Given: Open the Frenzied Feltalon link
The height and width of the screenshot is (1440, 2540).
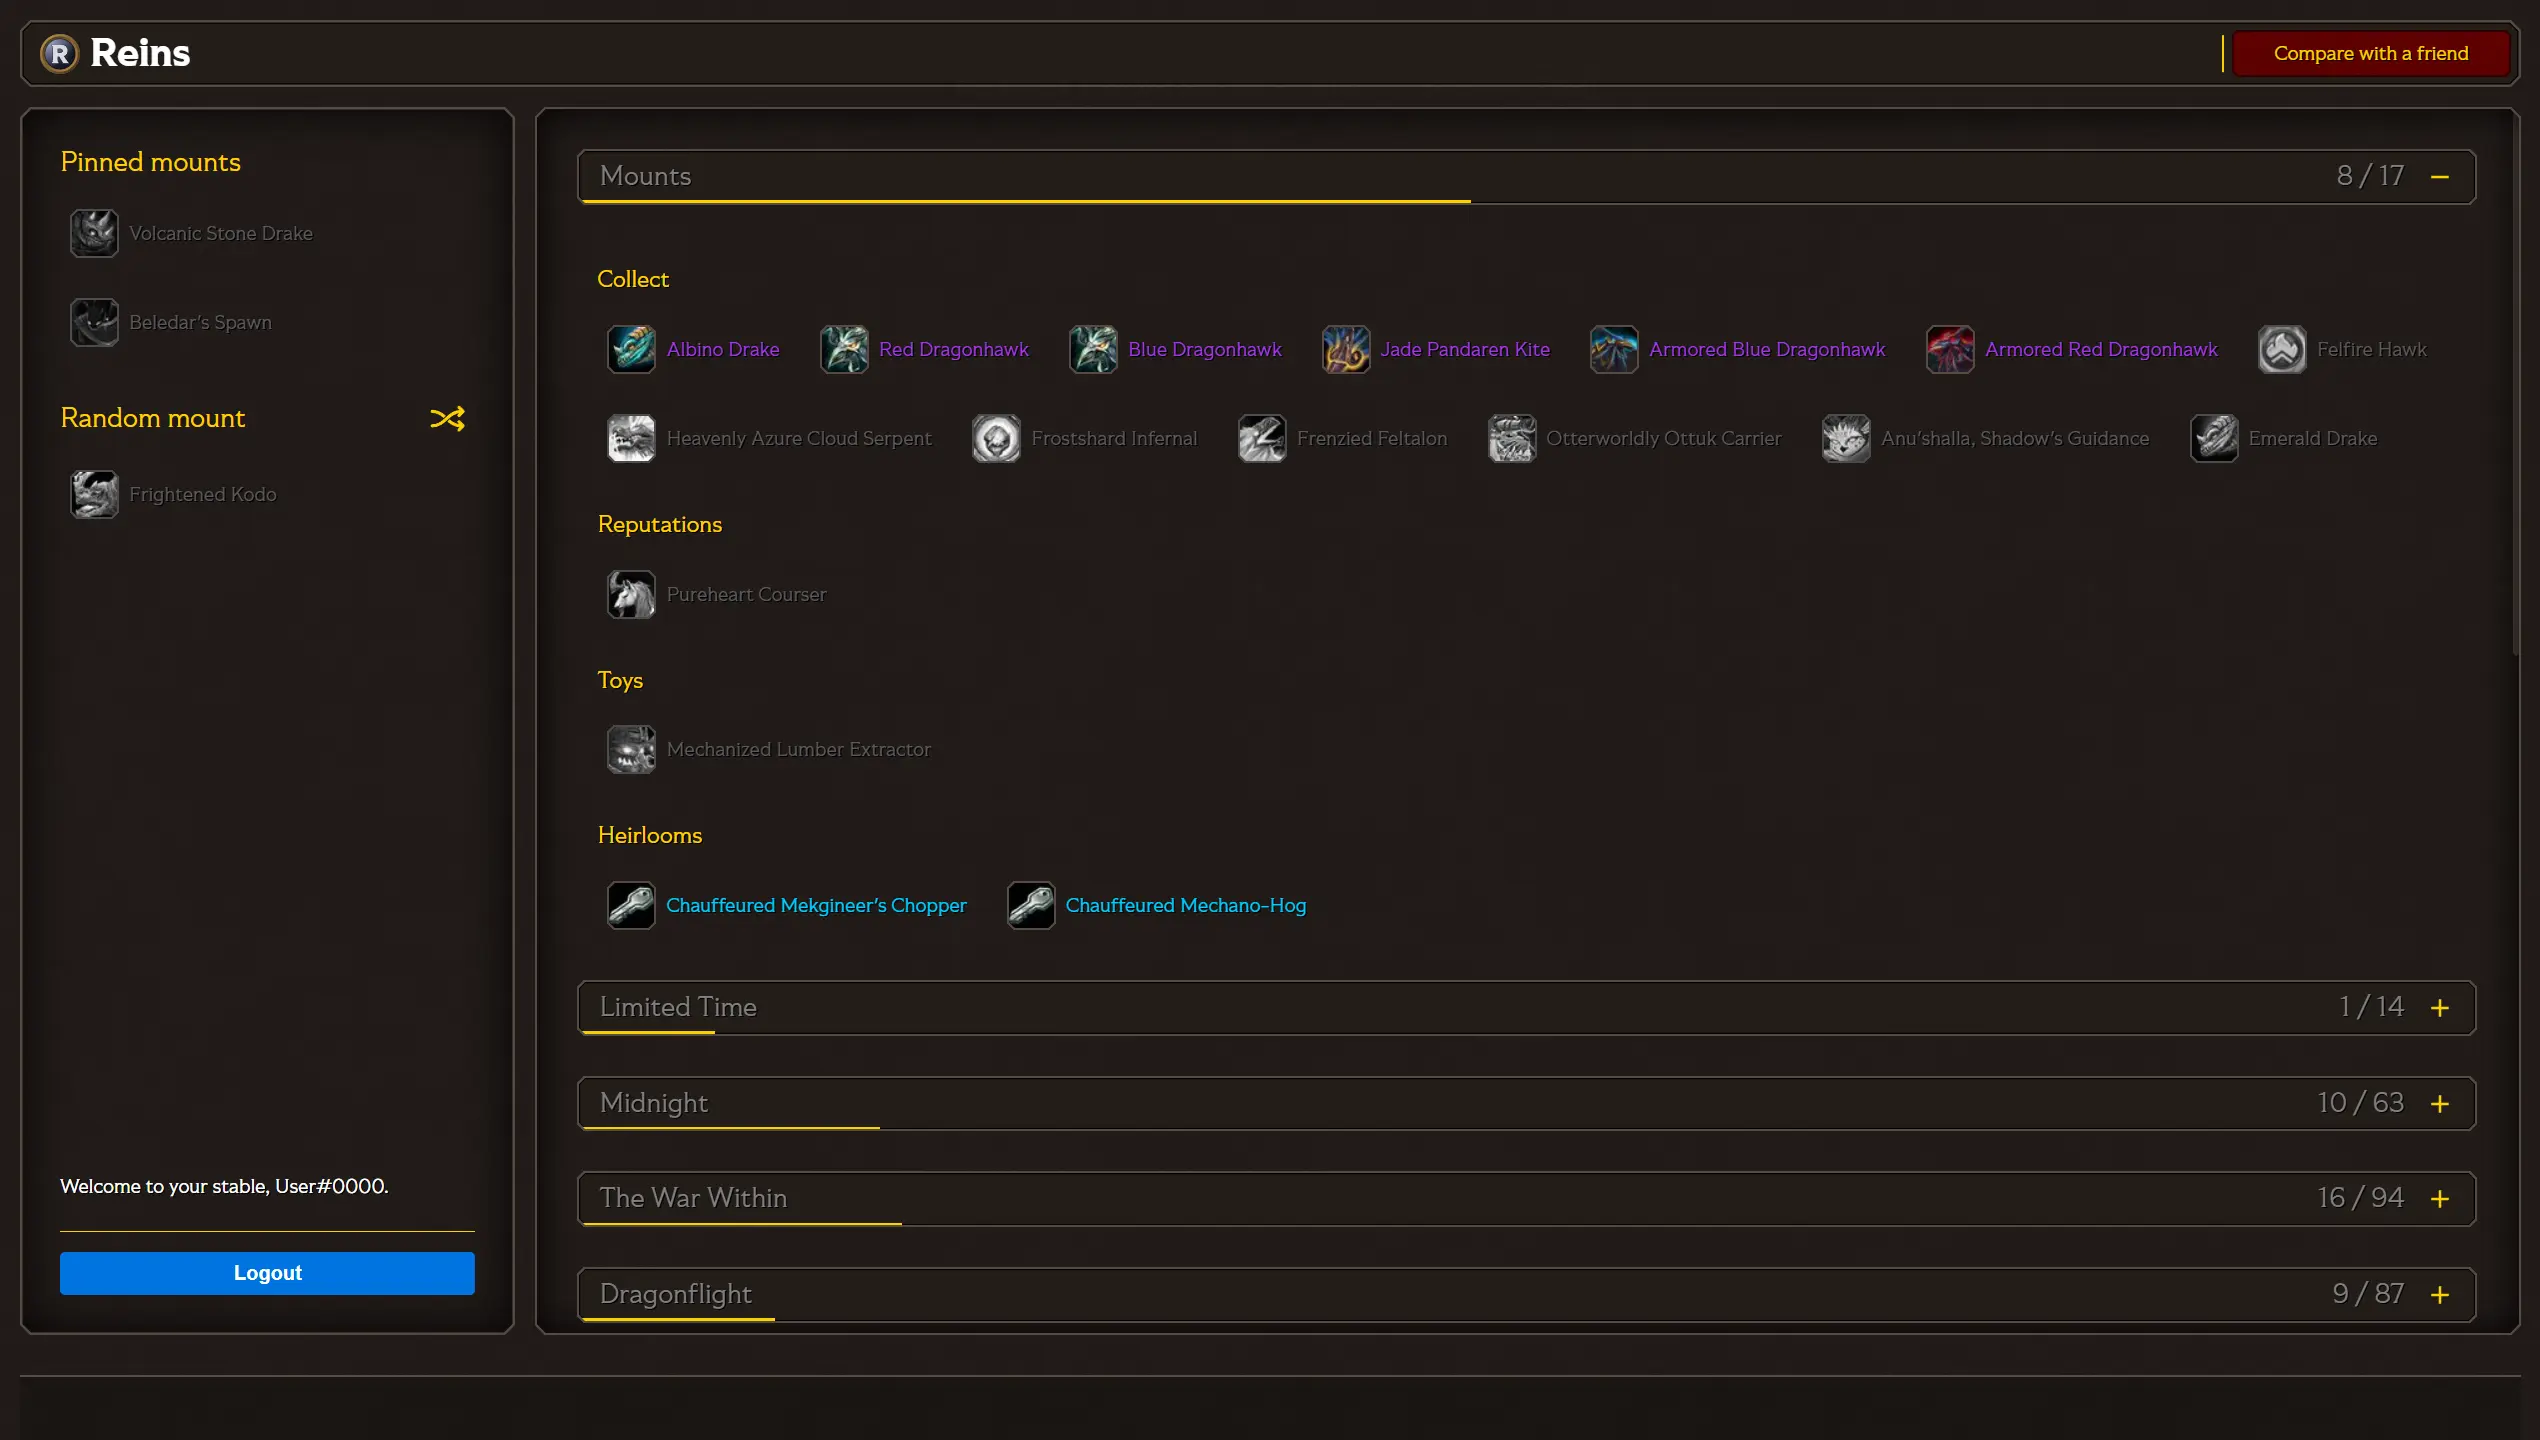Looking at the screenshot, I should click(1372, 438).
